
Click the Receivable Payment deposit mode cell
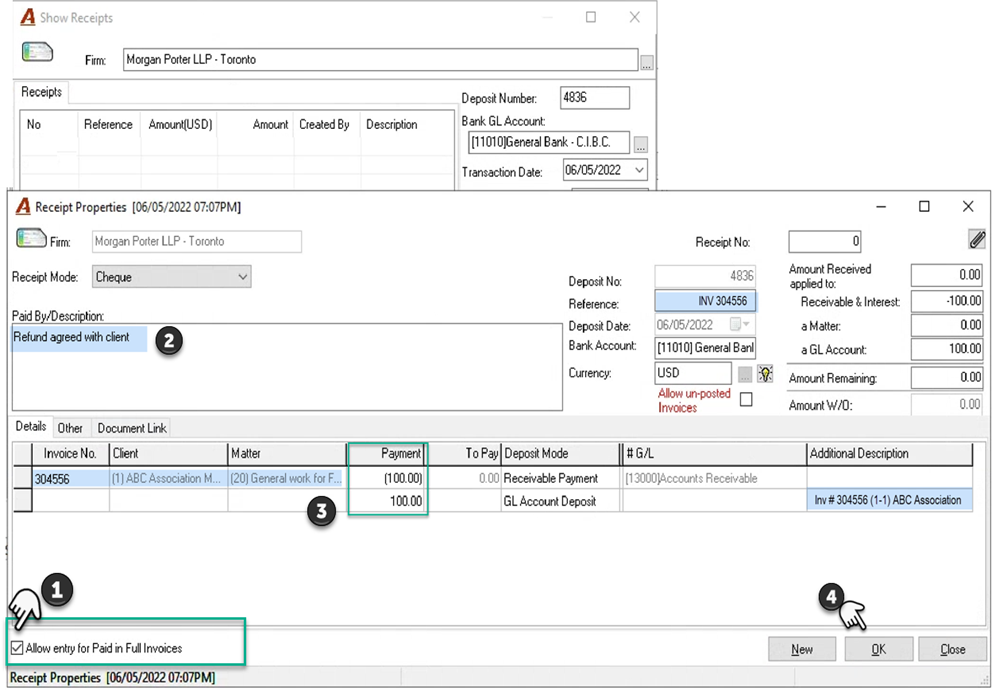[x=560, y=478]
